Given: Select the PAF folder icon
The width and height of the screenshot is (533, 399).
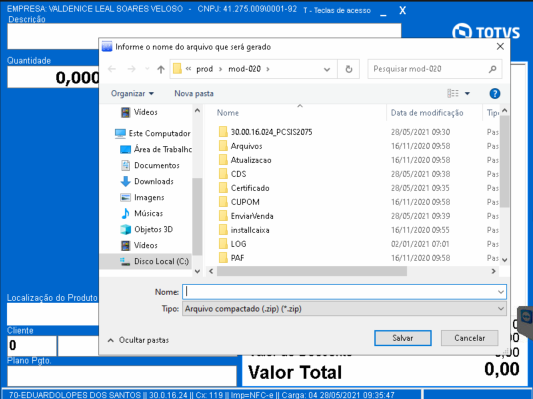Looking at the screenshot, I should click(x=223, y=258).
